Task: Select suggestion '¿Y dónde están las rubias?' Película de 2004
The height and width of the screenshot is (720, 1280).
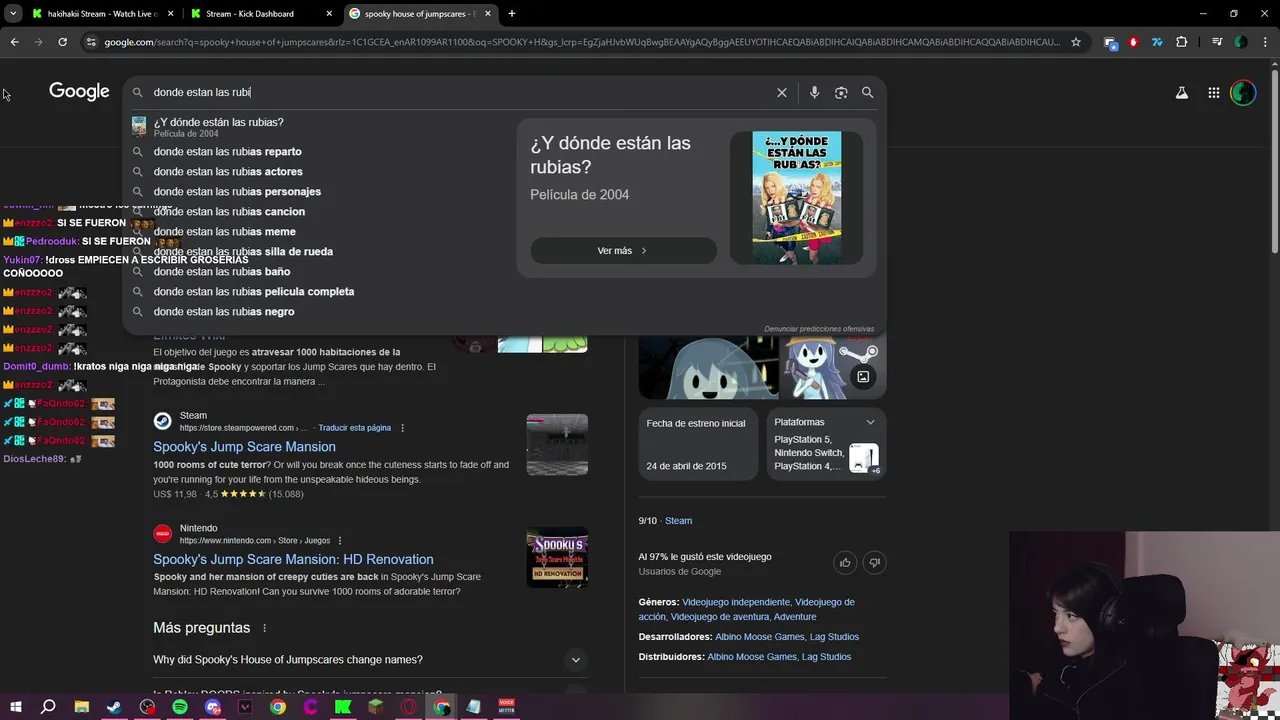Action: coord(320,127)
